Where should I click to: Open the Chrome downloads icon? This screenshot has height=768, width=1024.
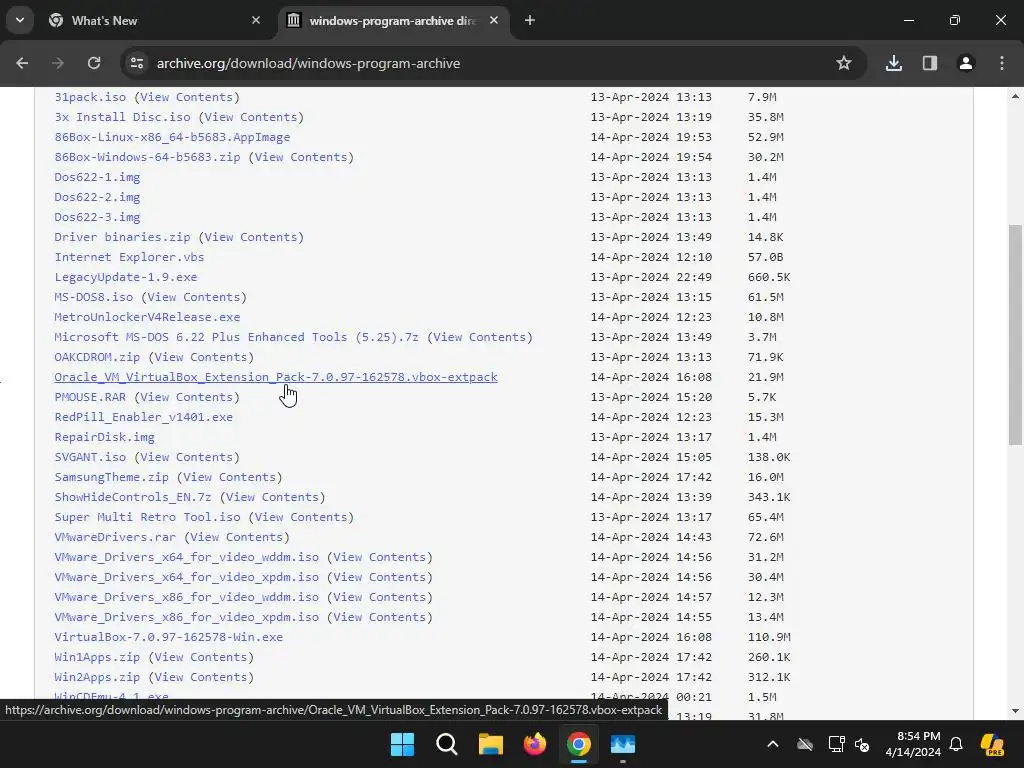coord(893,63)
